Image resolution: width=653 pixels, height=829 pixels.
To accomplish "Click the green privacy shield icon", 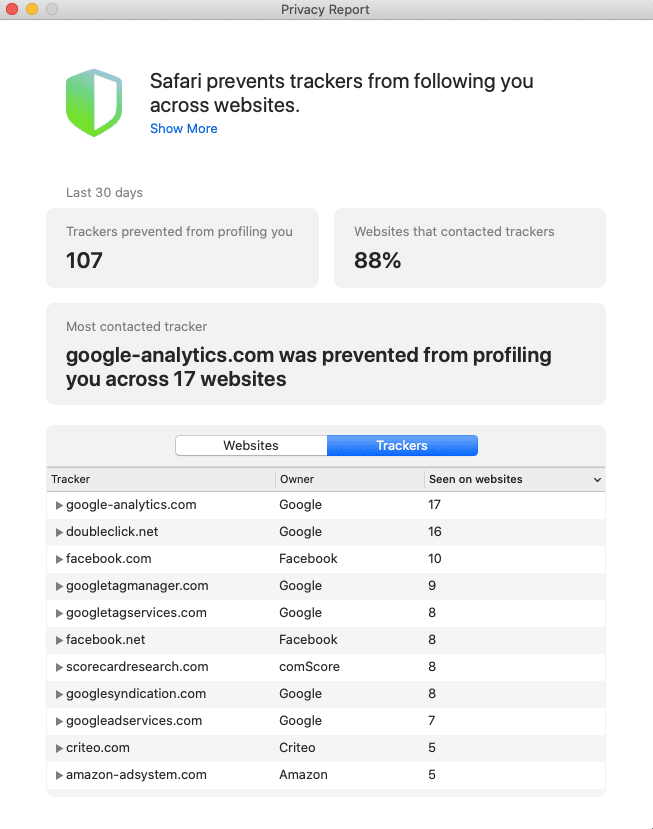I will [94, 103].
